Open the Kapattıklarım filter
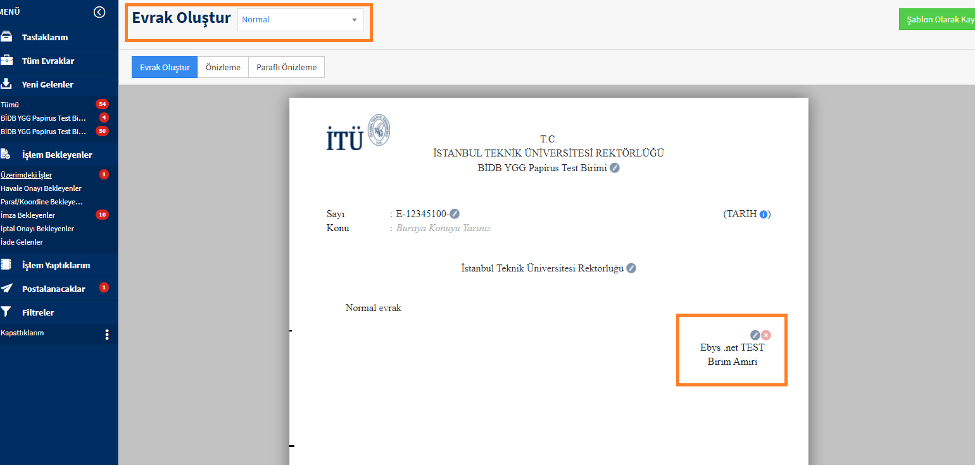This screenshot has width=977, height=466. click(22, 333)
